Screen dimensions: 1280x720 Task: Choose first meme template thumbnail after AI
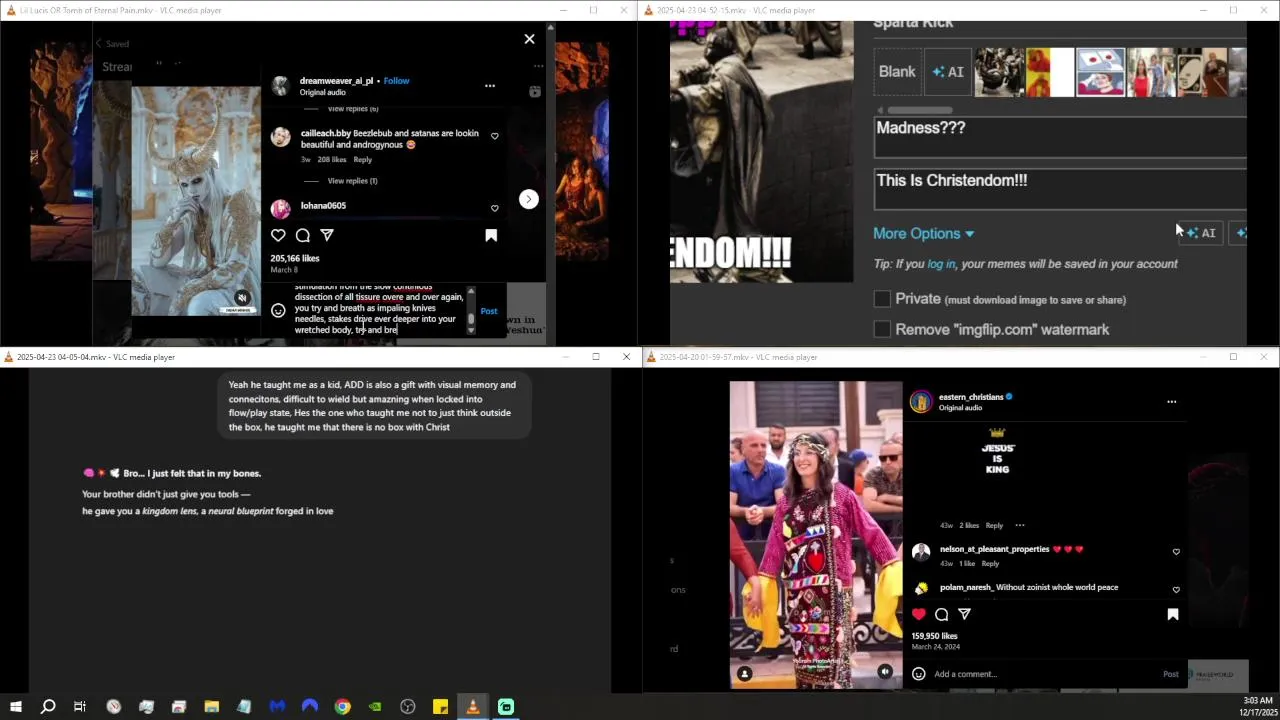(999, 72)
